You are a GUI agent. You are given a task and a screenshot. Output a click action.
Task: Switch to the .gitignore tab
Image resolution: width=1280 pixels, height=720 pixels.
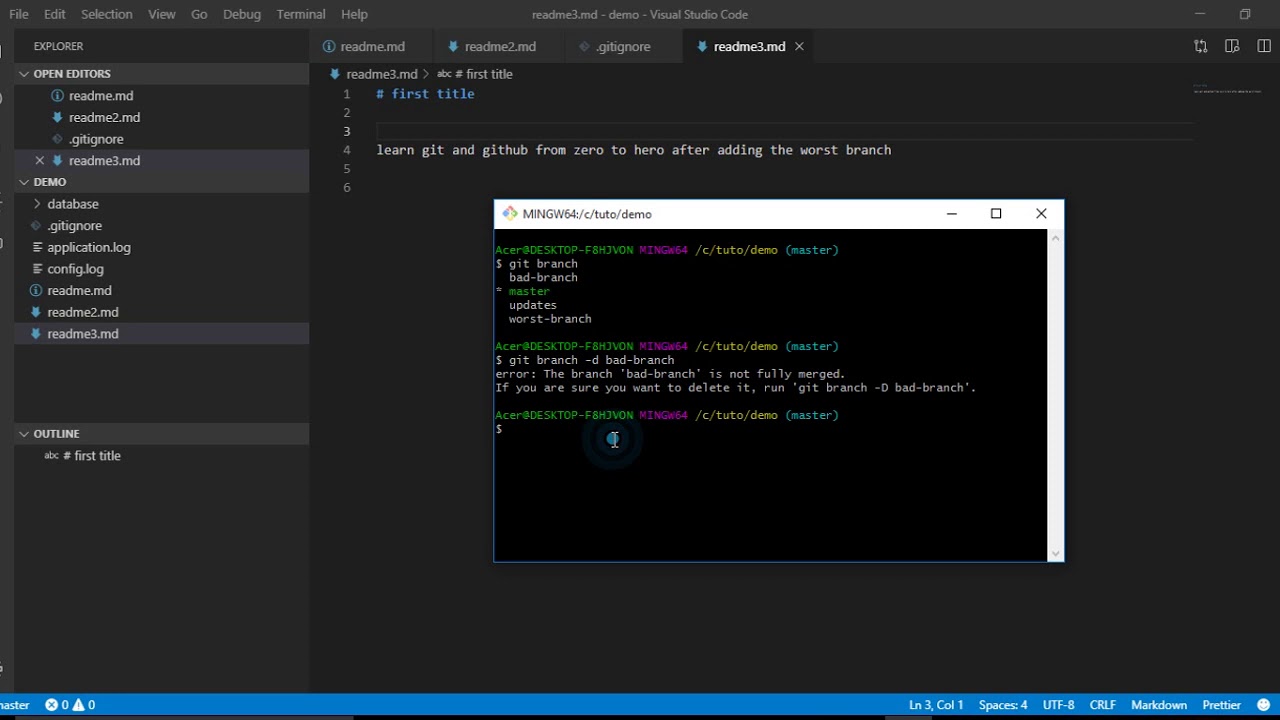point(623,47)
